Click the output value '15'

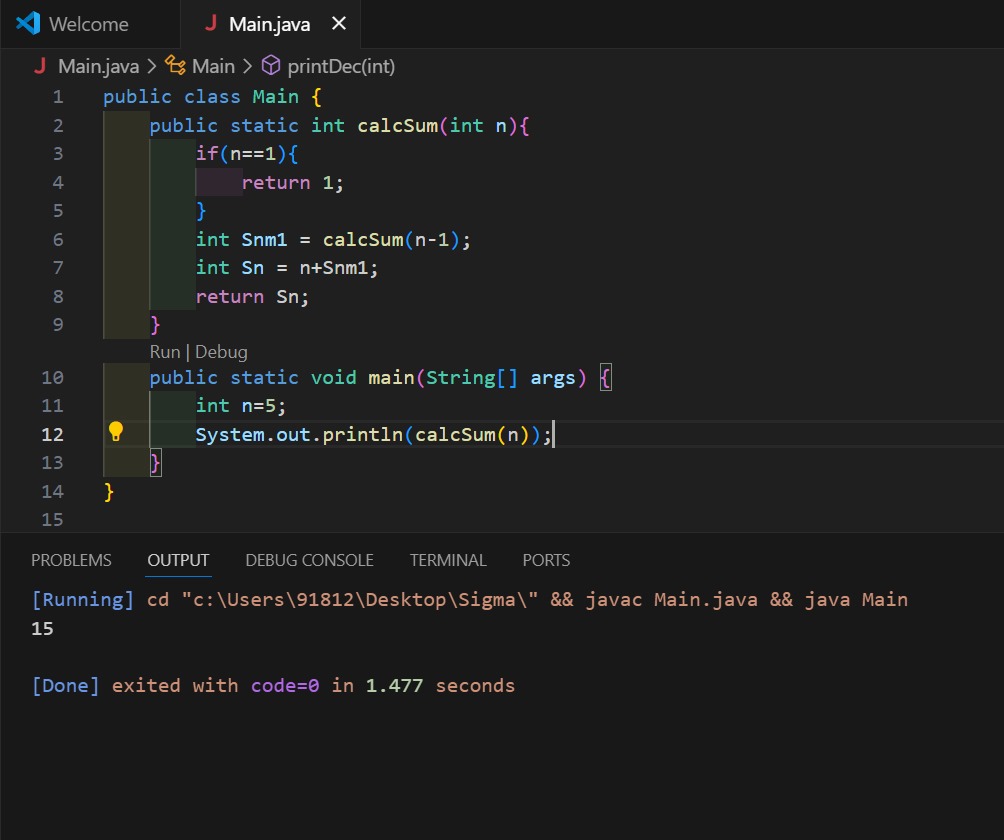click(x=42, y=629)
